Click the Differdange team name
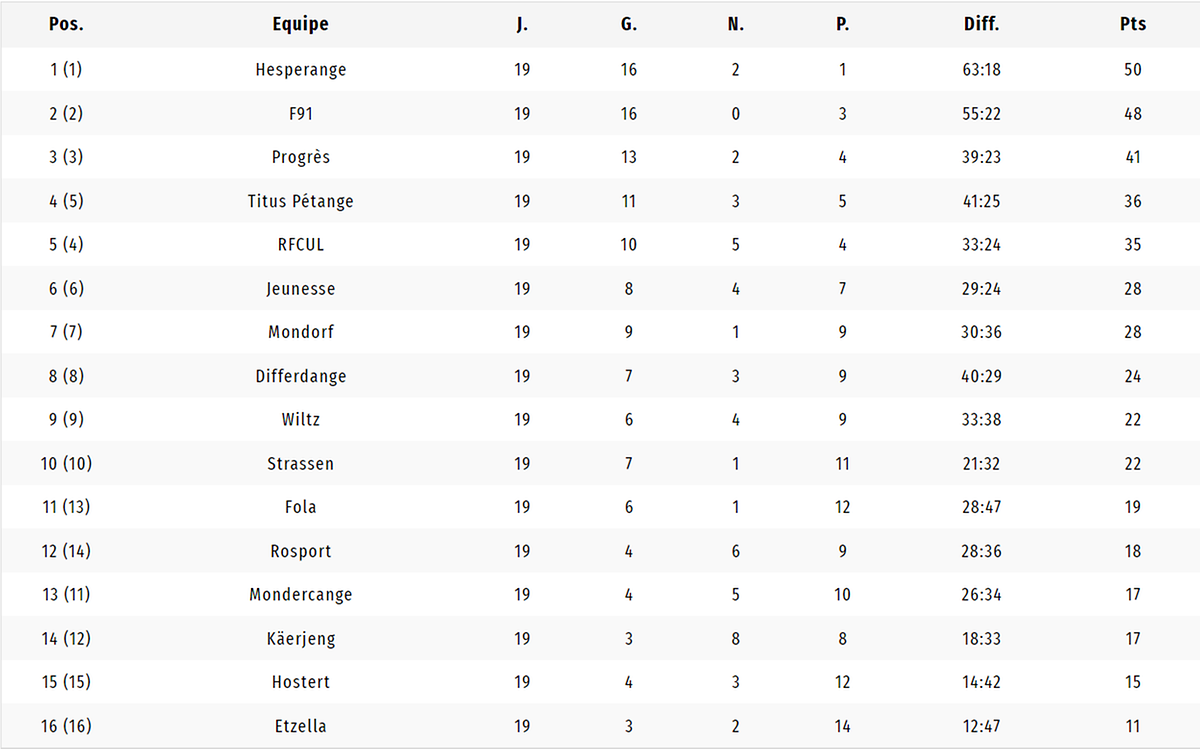 click(300, 376)
